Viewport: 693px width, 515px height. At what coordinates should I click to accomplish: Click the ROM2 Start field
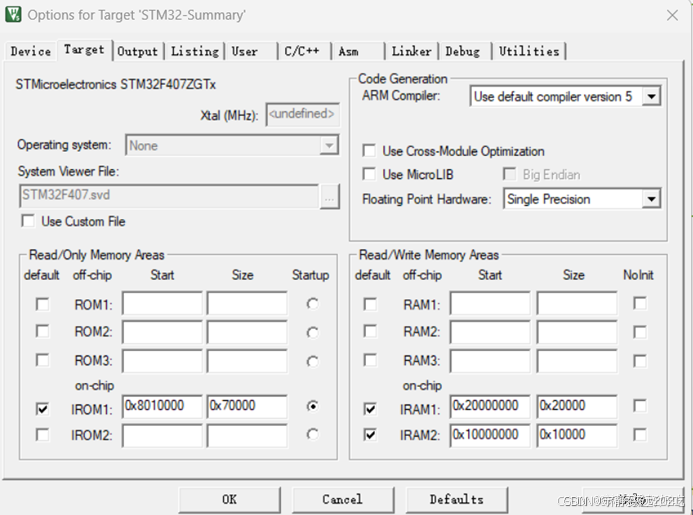point(162,332)
